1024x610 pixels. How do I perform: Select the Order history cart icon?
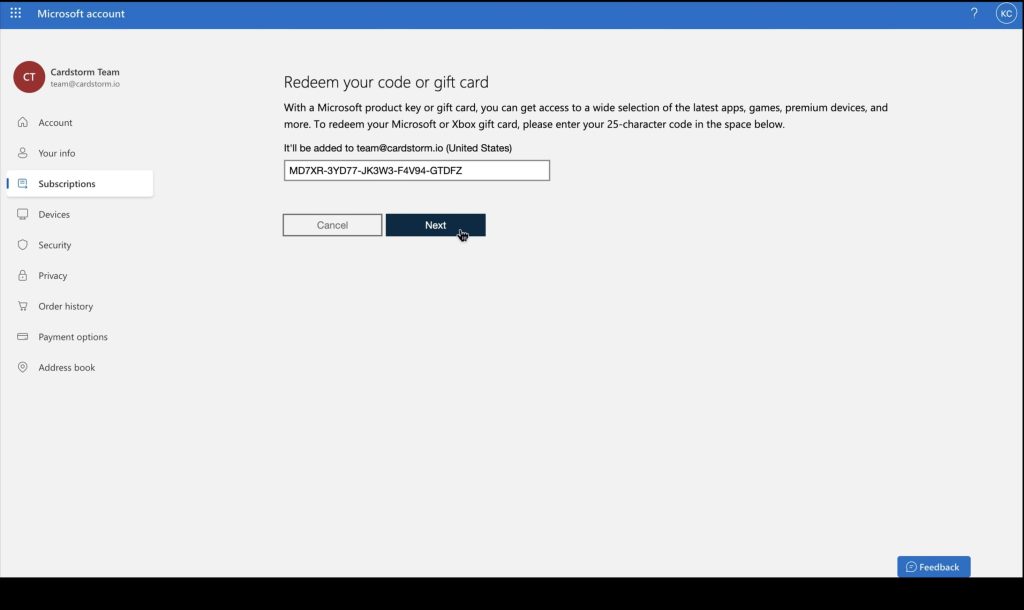point(23,306)
